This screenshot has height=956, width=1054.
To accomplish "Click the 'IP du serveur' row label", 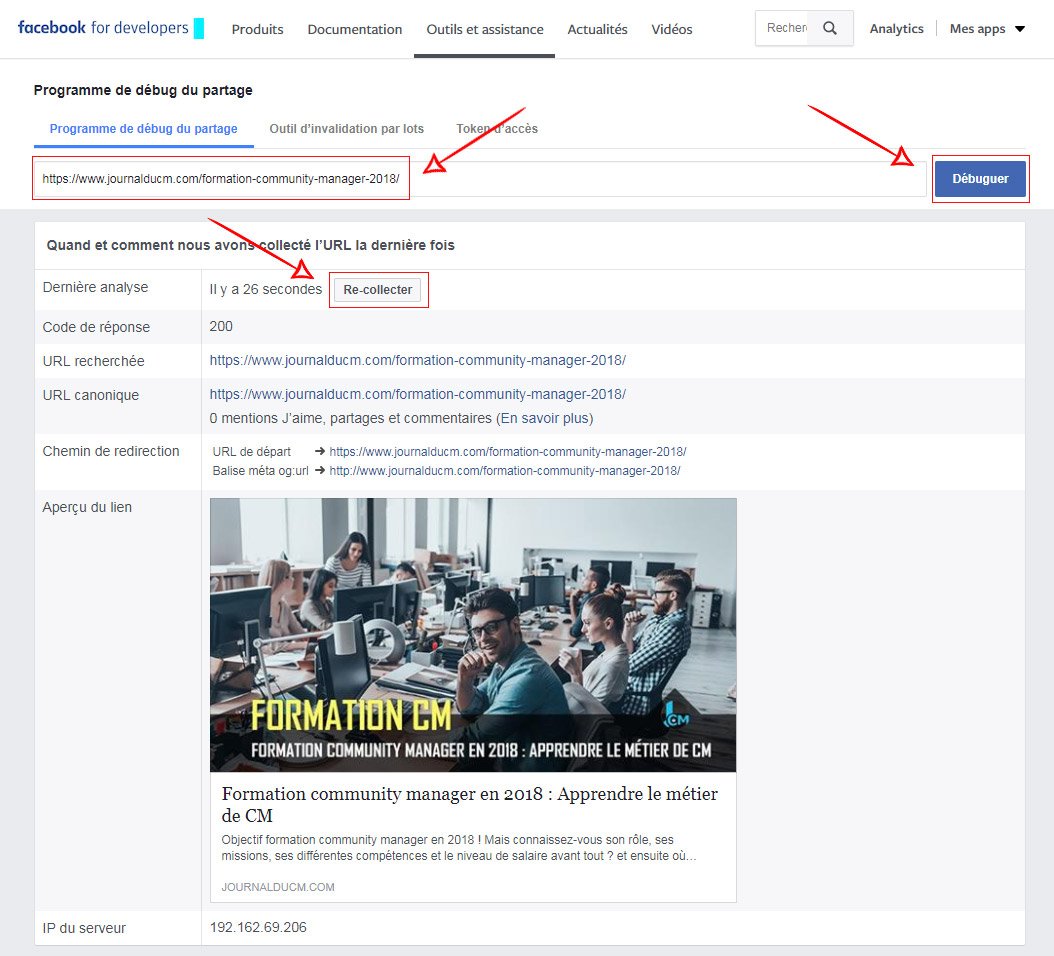I will coord(84,928).
